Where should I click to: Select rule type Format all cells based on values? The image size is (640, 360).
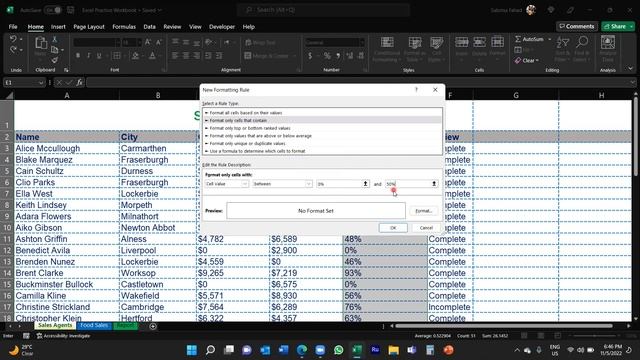(322, 113)
